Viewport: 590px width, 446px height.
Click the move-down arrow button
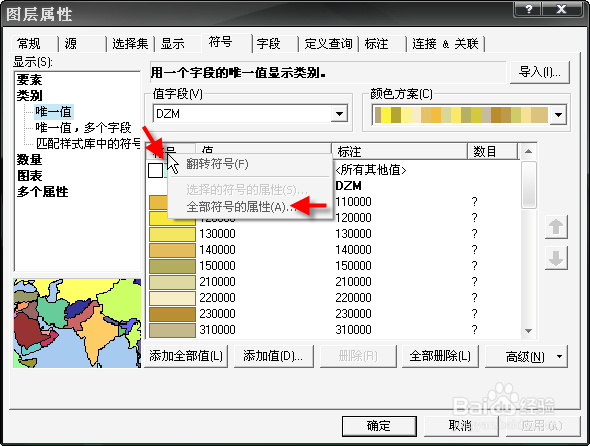point(556,258)
